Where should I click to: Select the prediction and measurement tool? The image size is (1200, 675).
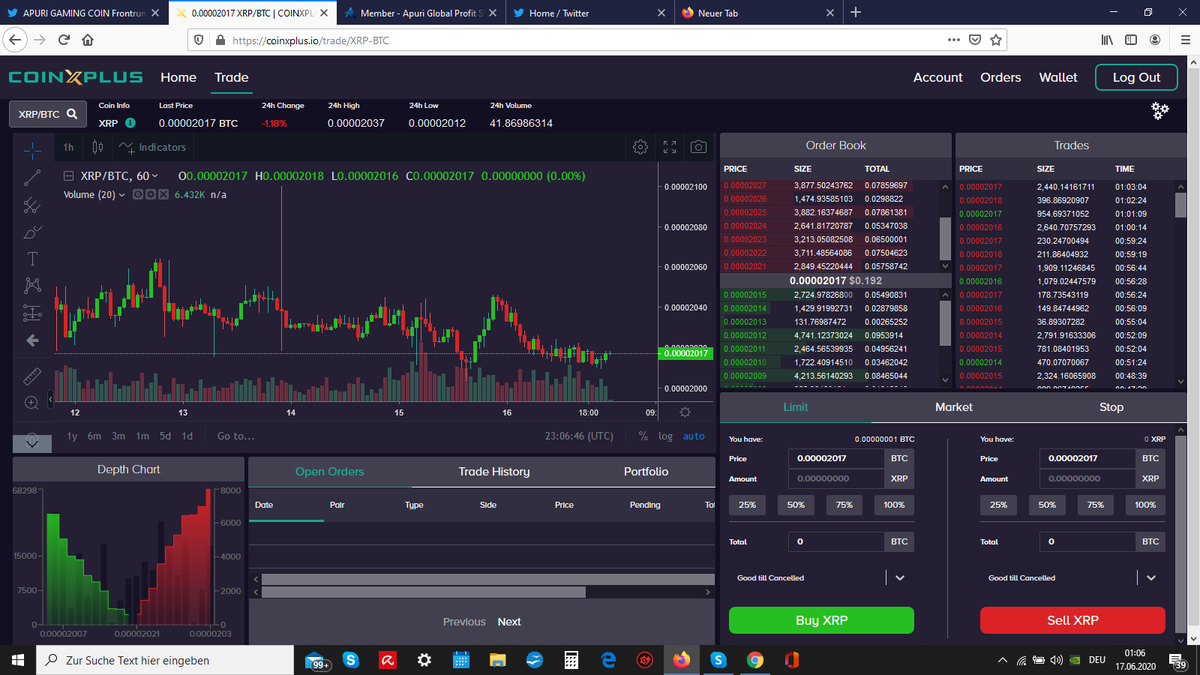click(x=32, y=313)
